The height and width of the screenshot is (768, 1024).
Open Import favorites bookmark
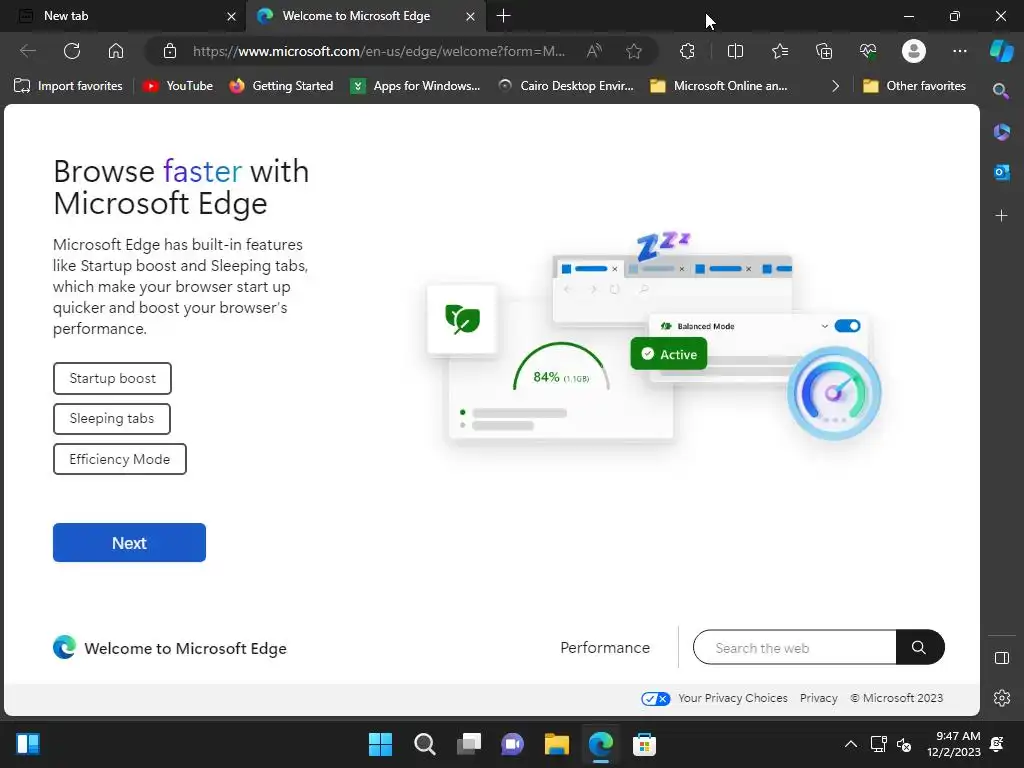68,86
